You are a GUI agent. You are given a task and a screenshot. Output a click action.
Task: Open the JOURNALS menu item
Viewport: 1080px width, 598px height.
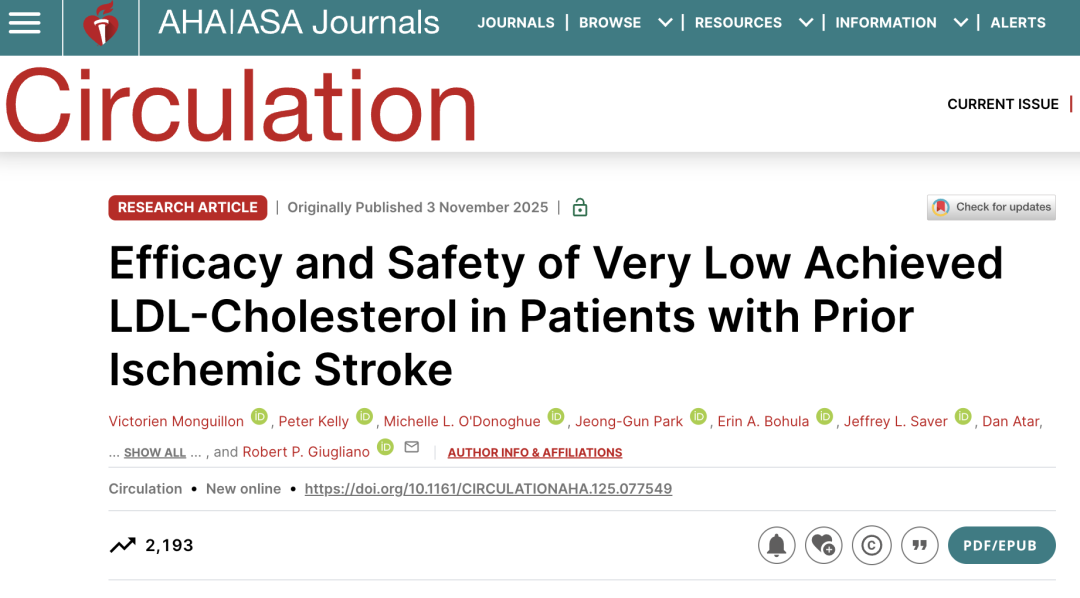tap(516, 22)
